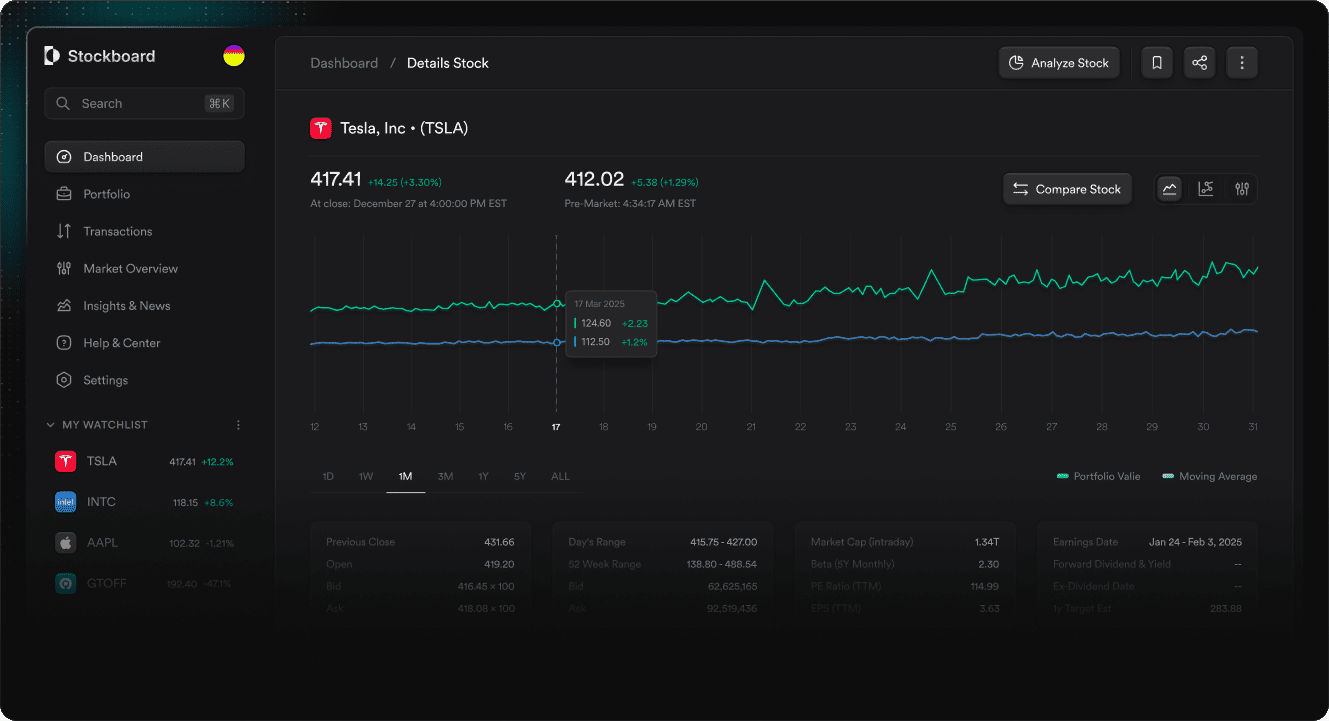Click the Insights & News chart icon
Screen dimensions: 1329x721
tap(64, 306)
